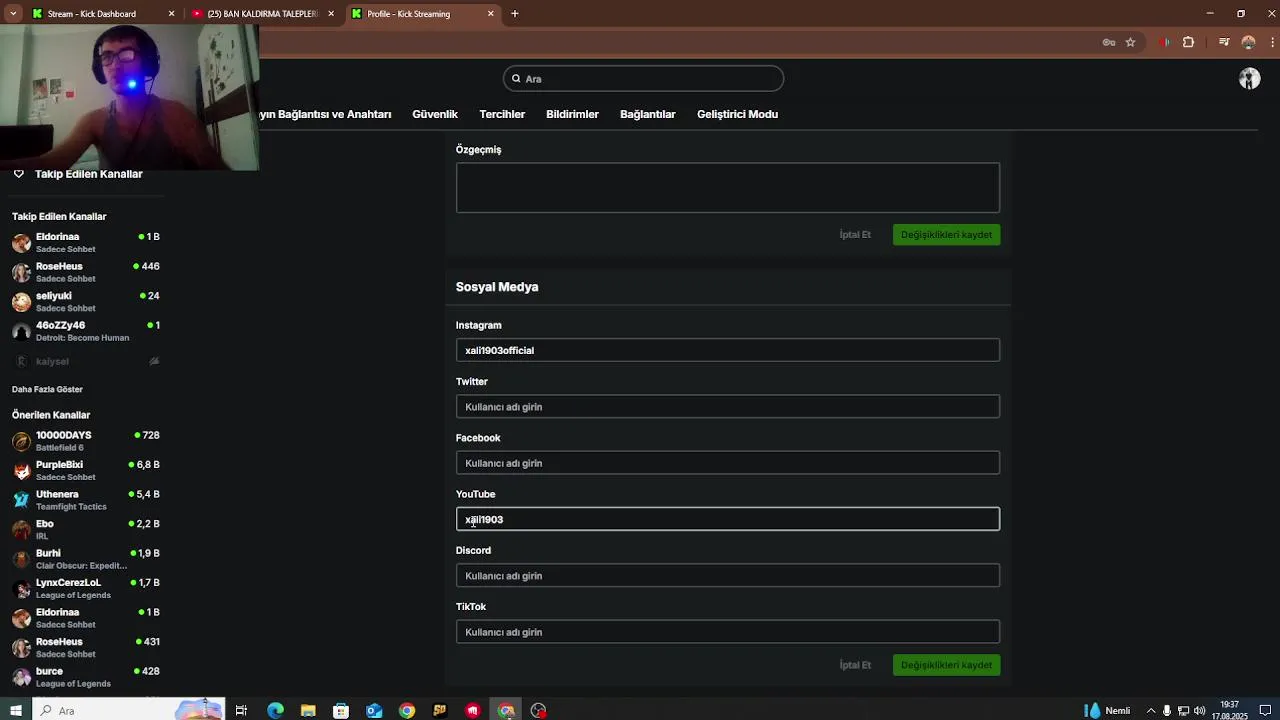Image resolution: width=1280 pixels, height=720 pixels.
Task: Save bio changes with upper Değişiklikleri kaydet
Action: [x=946, y=235]
